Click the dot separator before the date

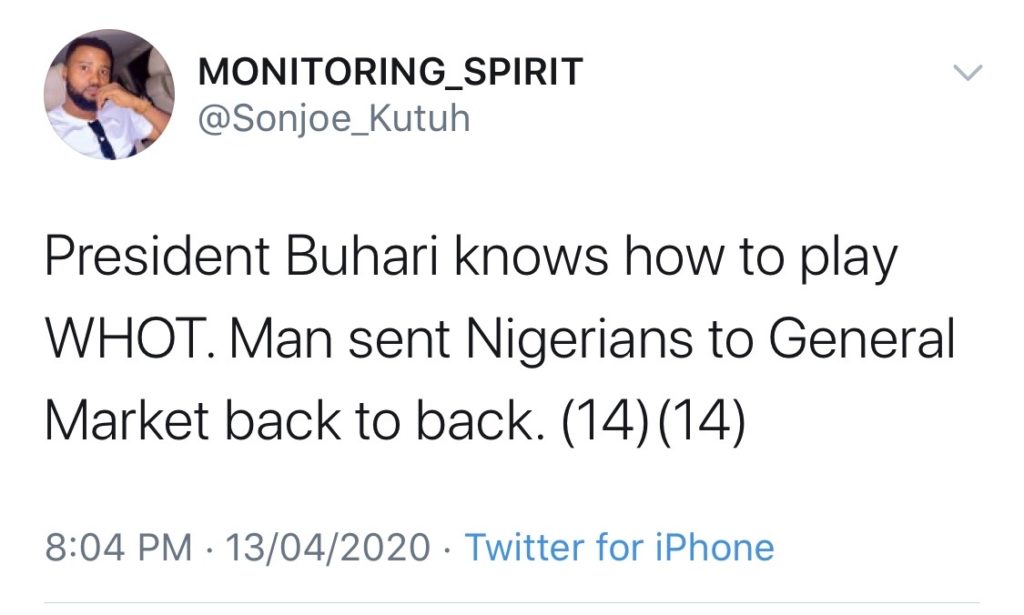point(210,547)
